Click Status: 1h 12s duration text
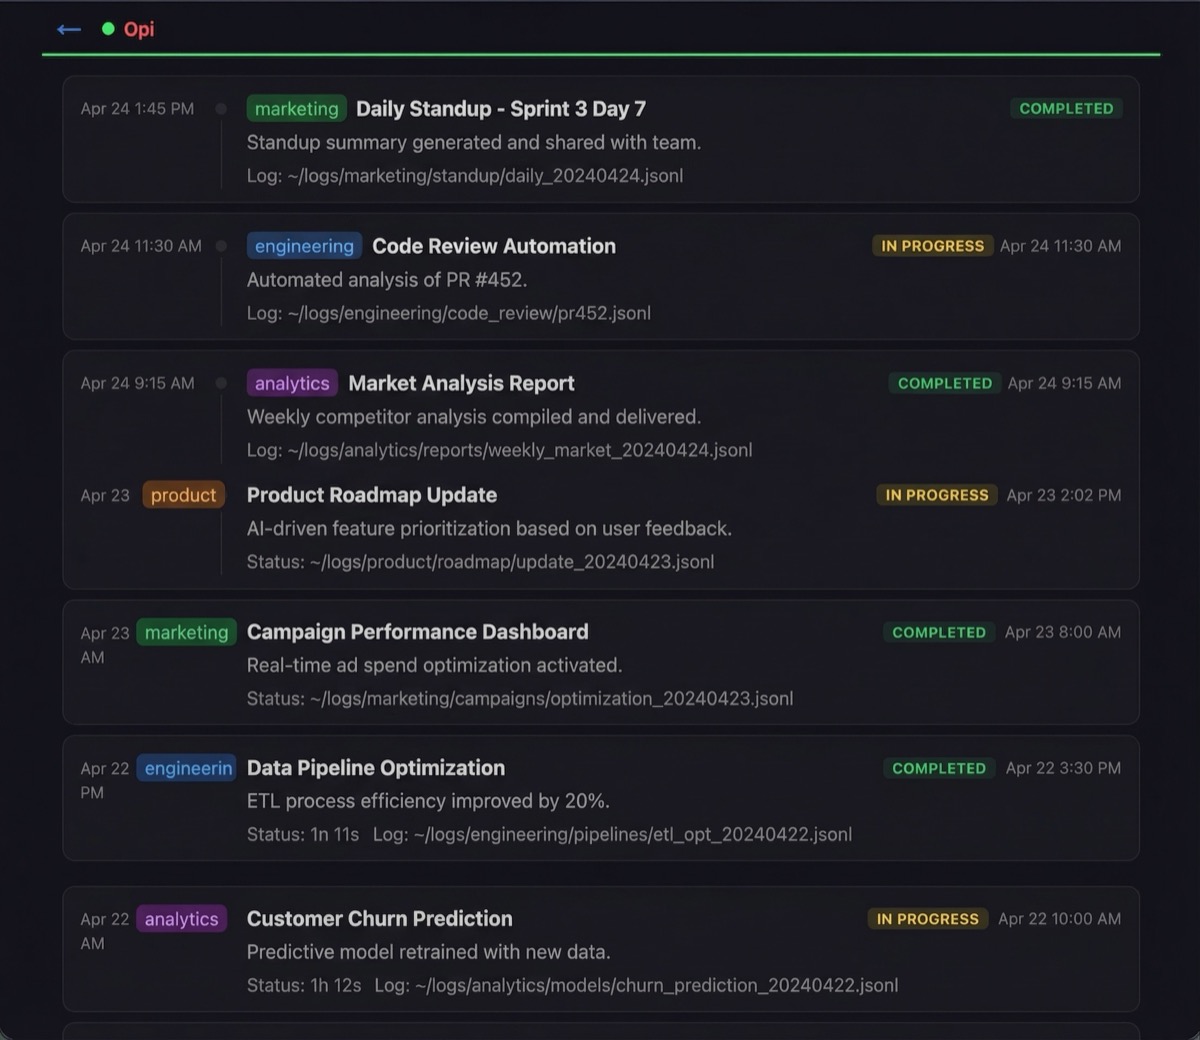This screenshot has height=1040, width=1200. (304, 985)
